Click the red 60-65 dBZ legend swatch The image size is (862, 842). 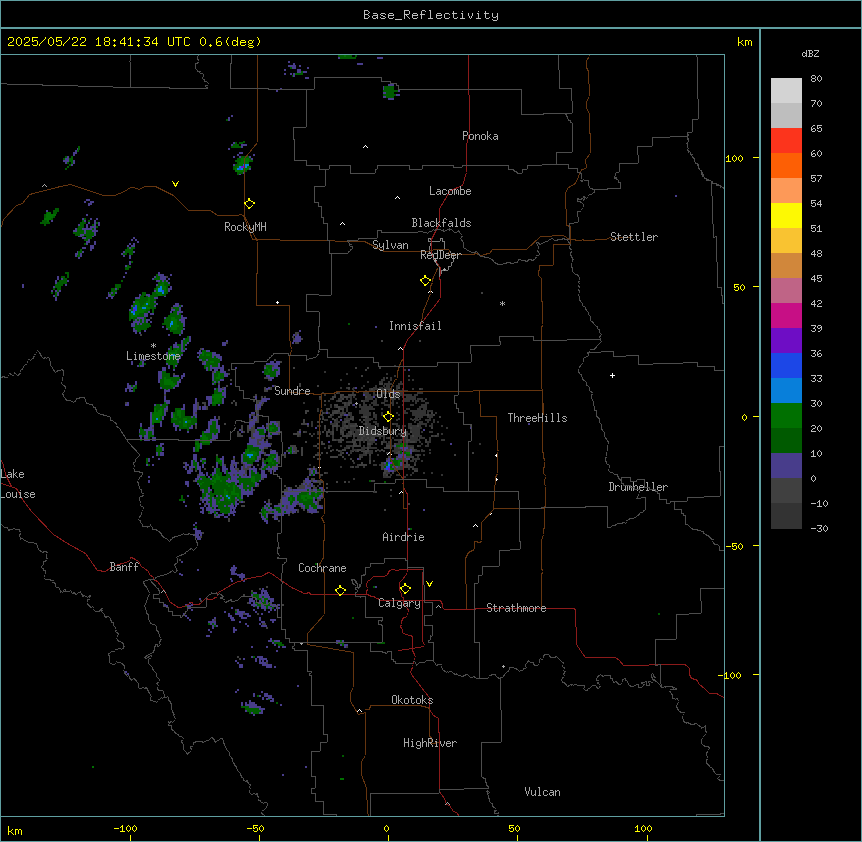(x=786, y=141)
